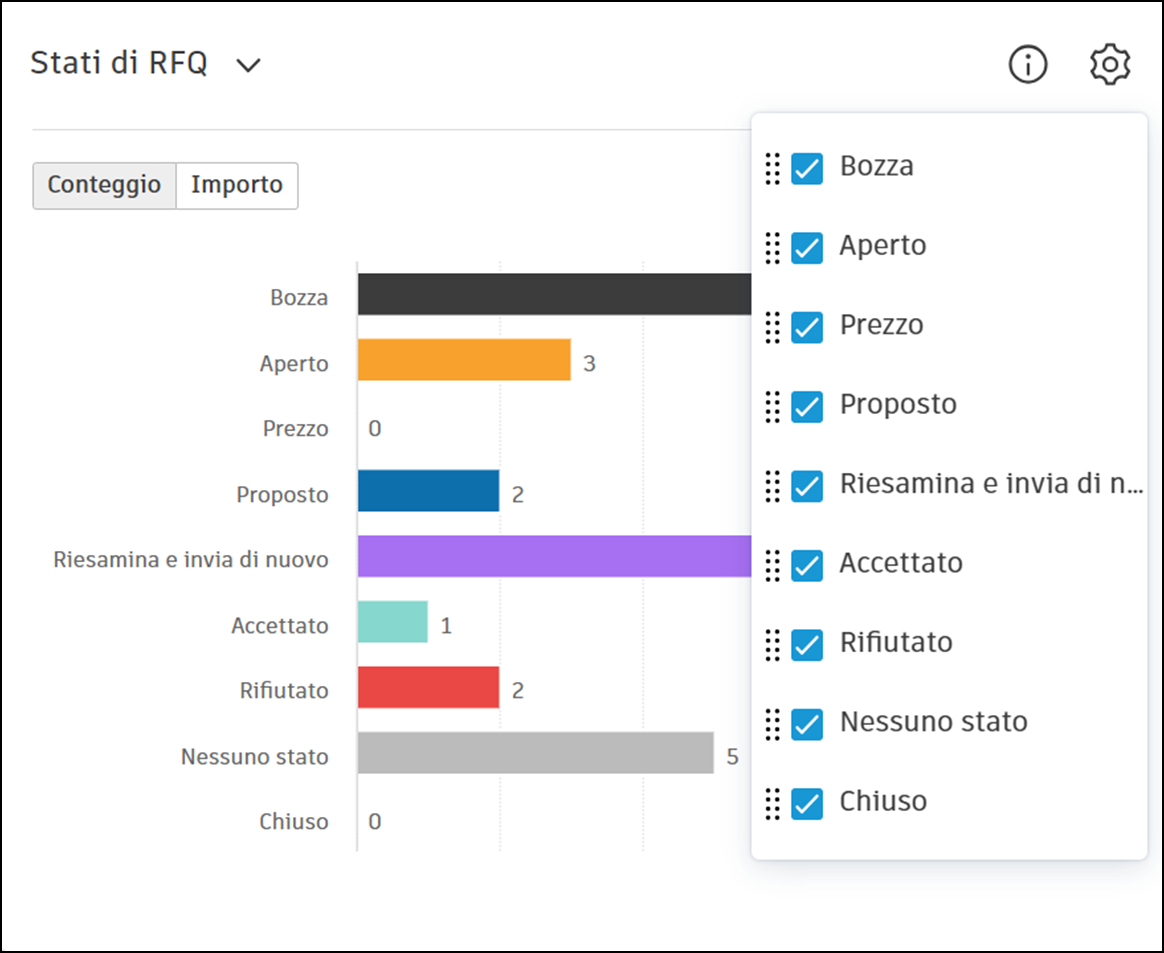
Task: Grab the drag handle beside Nessuno stato
Action: pos(772,724)
